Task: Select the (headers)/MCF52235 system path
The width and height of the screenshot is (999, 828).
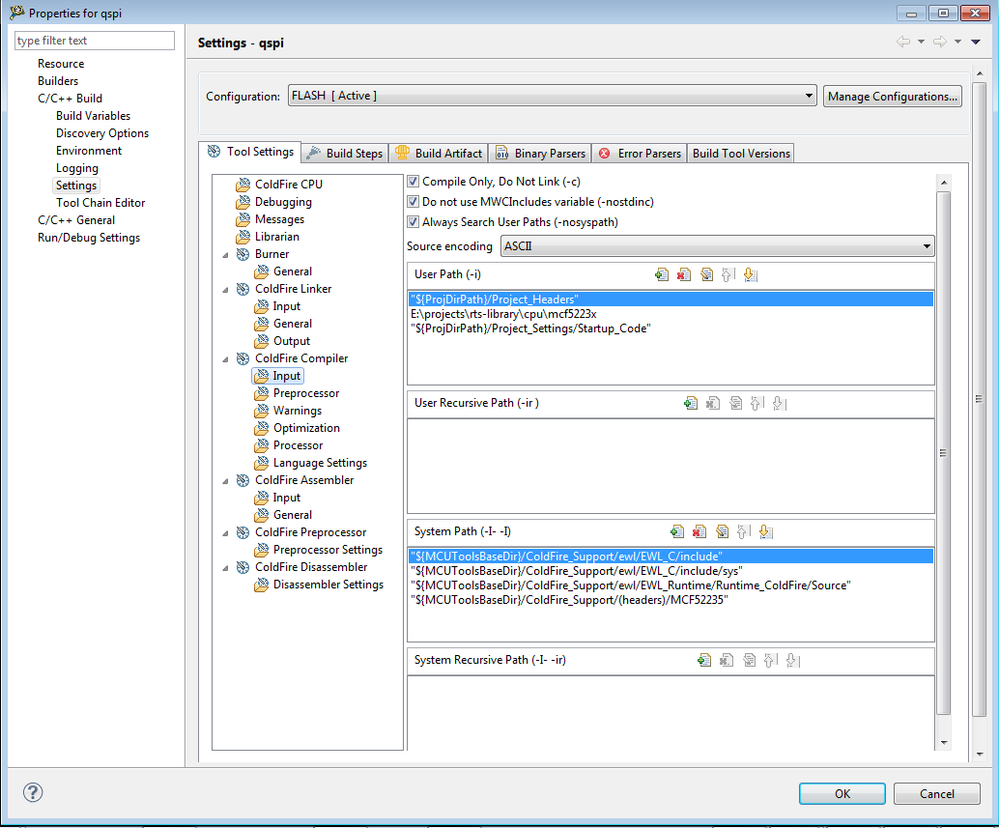Action: point(570,601)
